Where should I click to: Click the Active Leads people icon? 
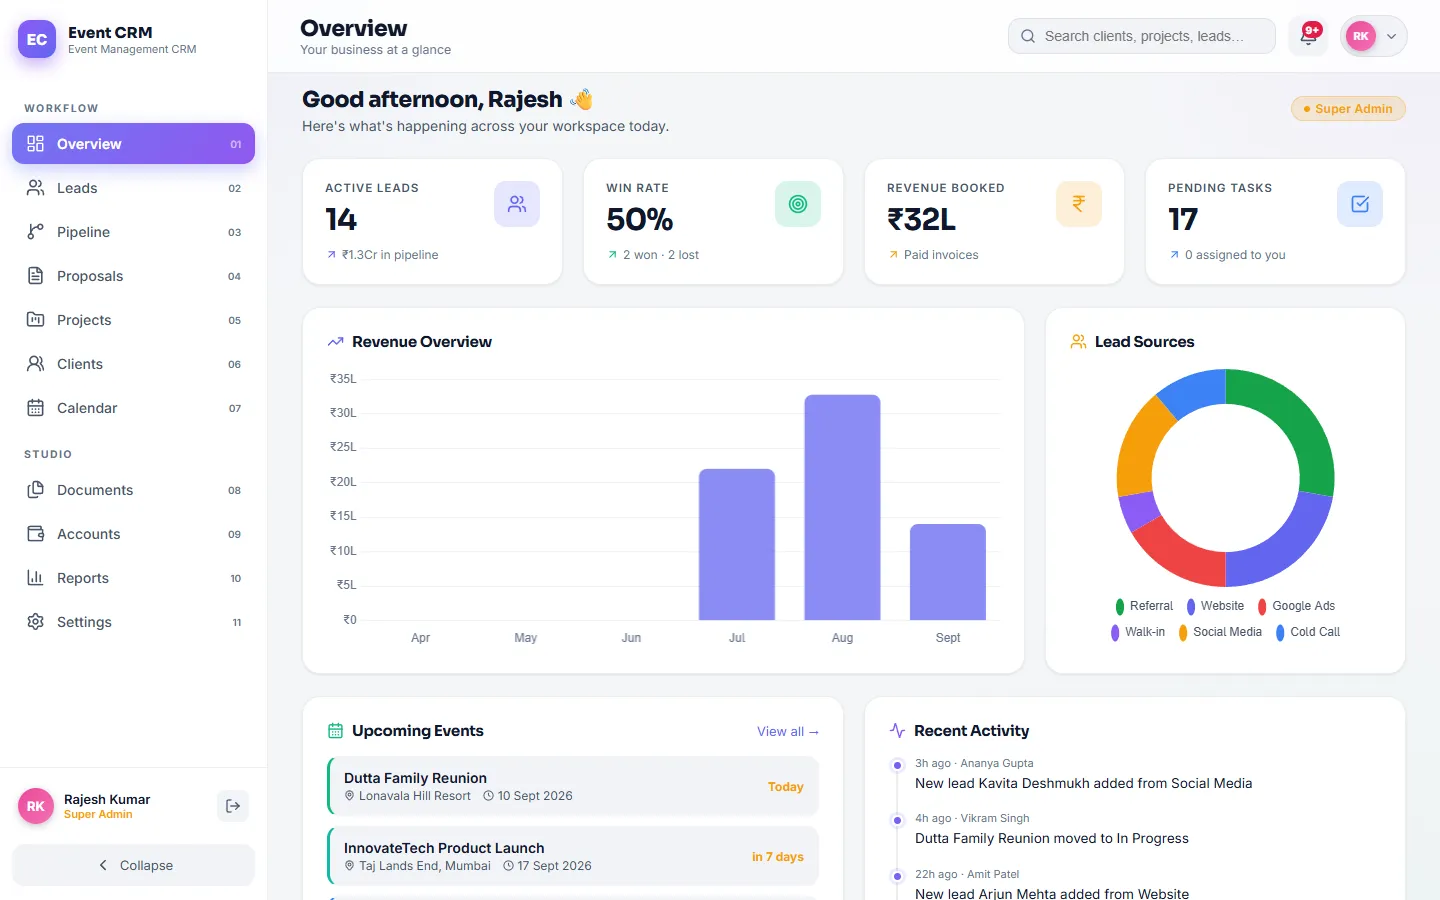517,204
